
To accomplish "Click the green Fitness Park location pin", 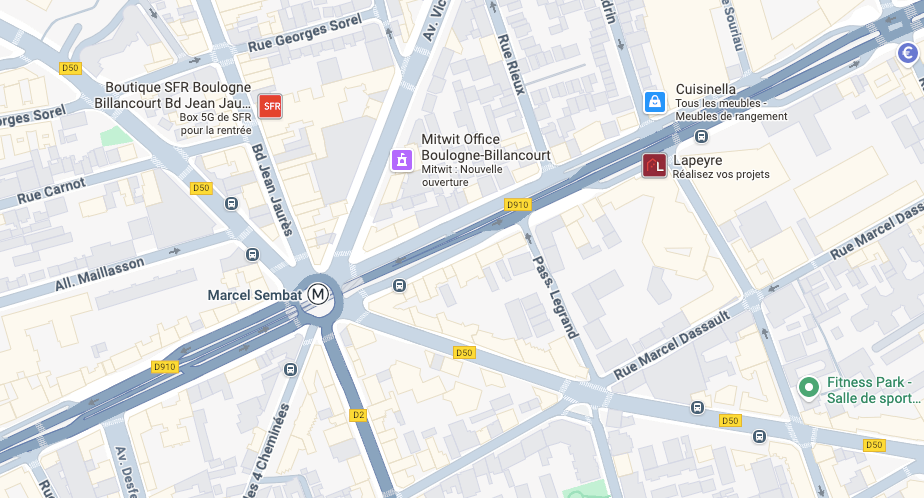I will (x=809, y=388).
